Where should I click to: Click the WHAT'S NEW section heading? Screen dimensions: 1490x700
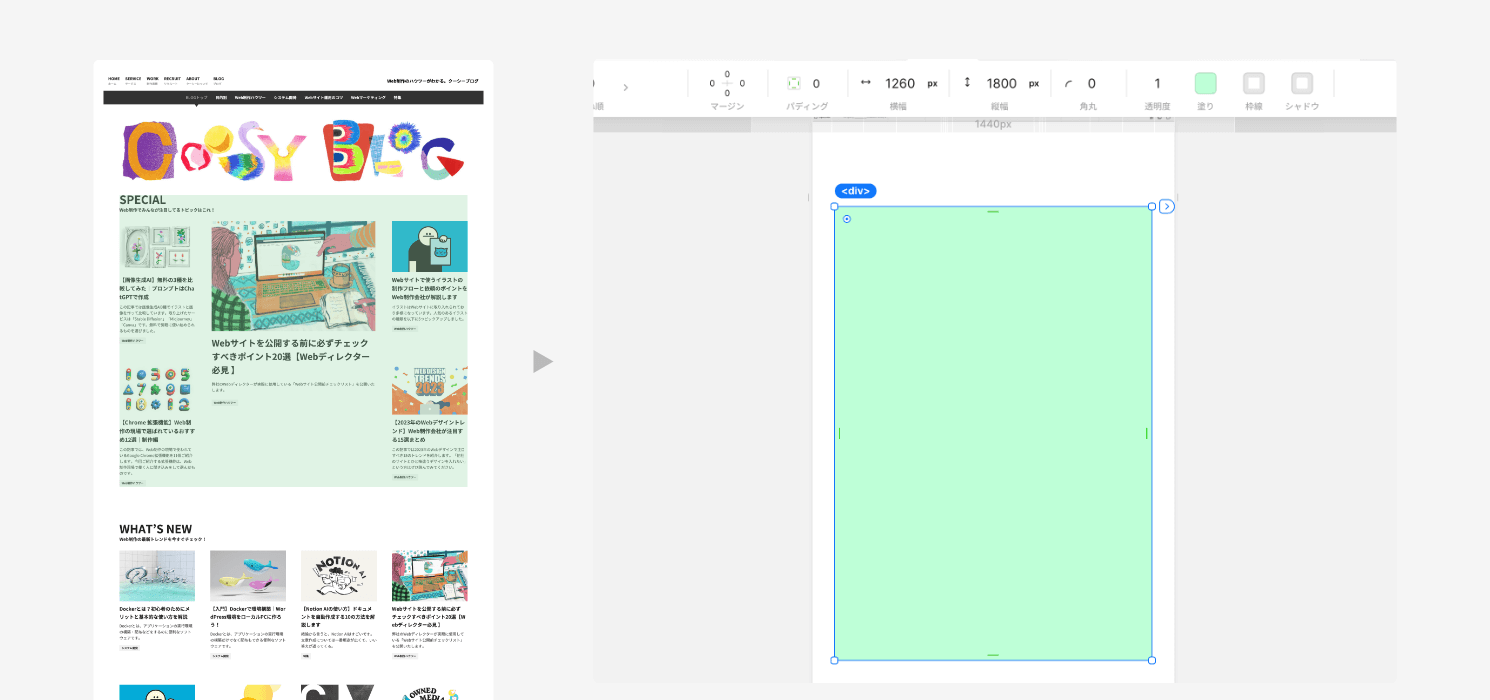pos(155,529)
